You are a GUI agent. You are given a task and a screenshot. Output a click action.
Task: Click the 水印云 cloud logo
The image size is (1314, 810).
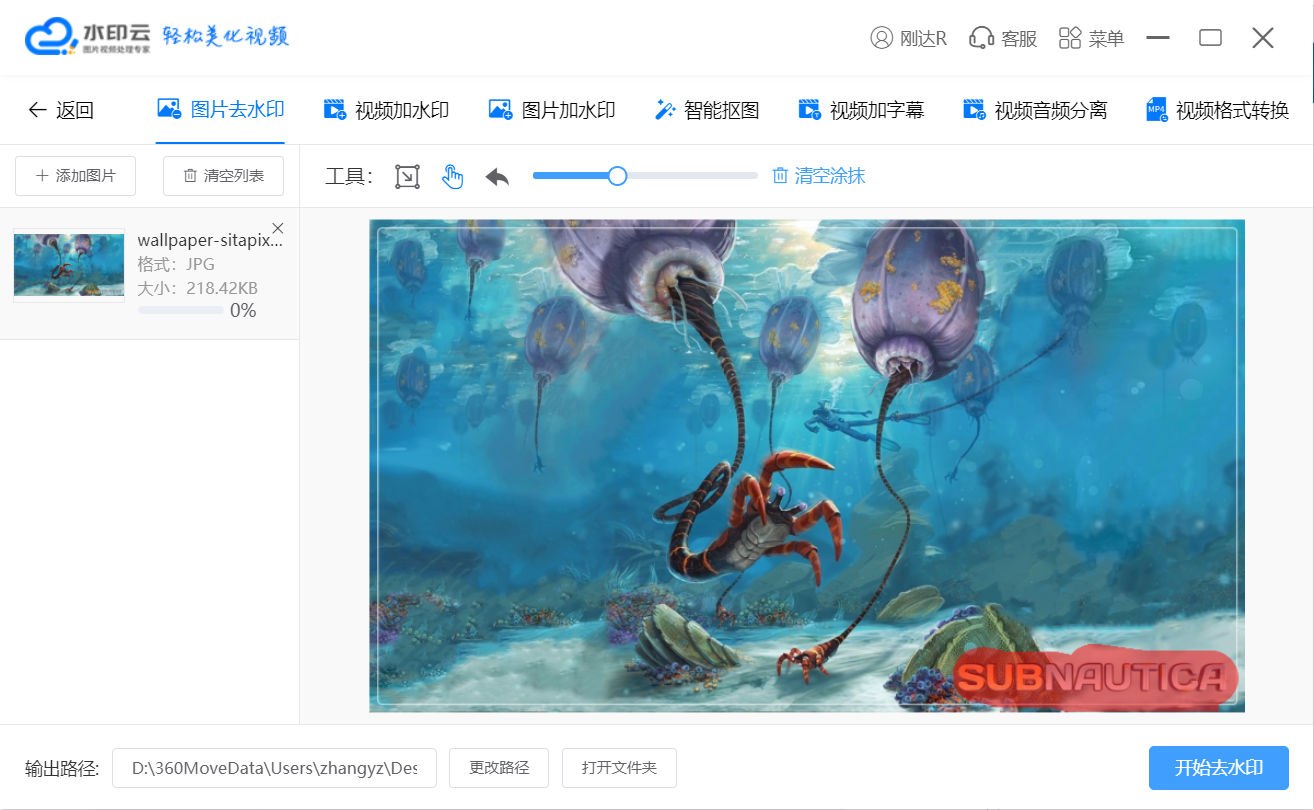(x=52, y=37)
